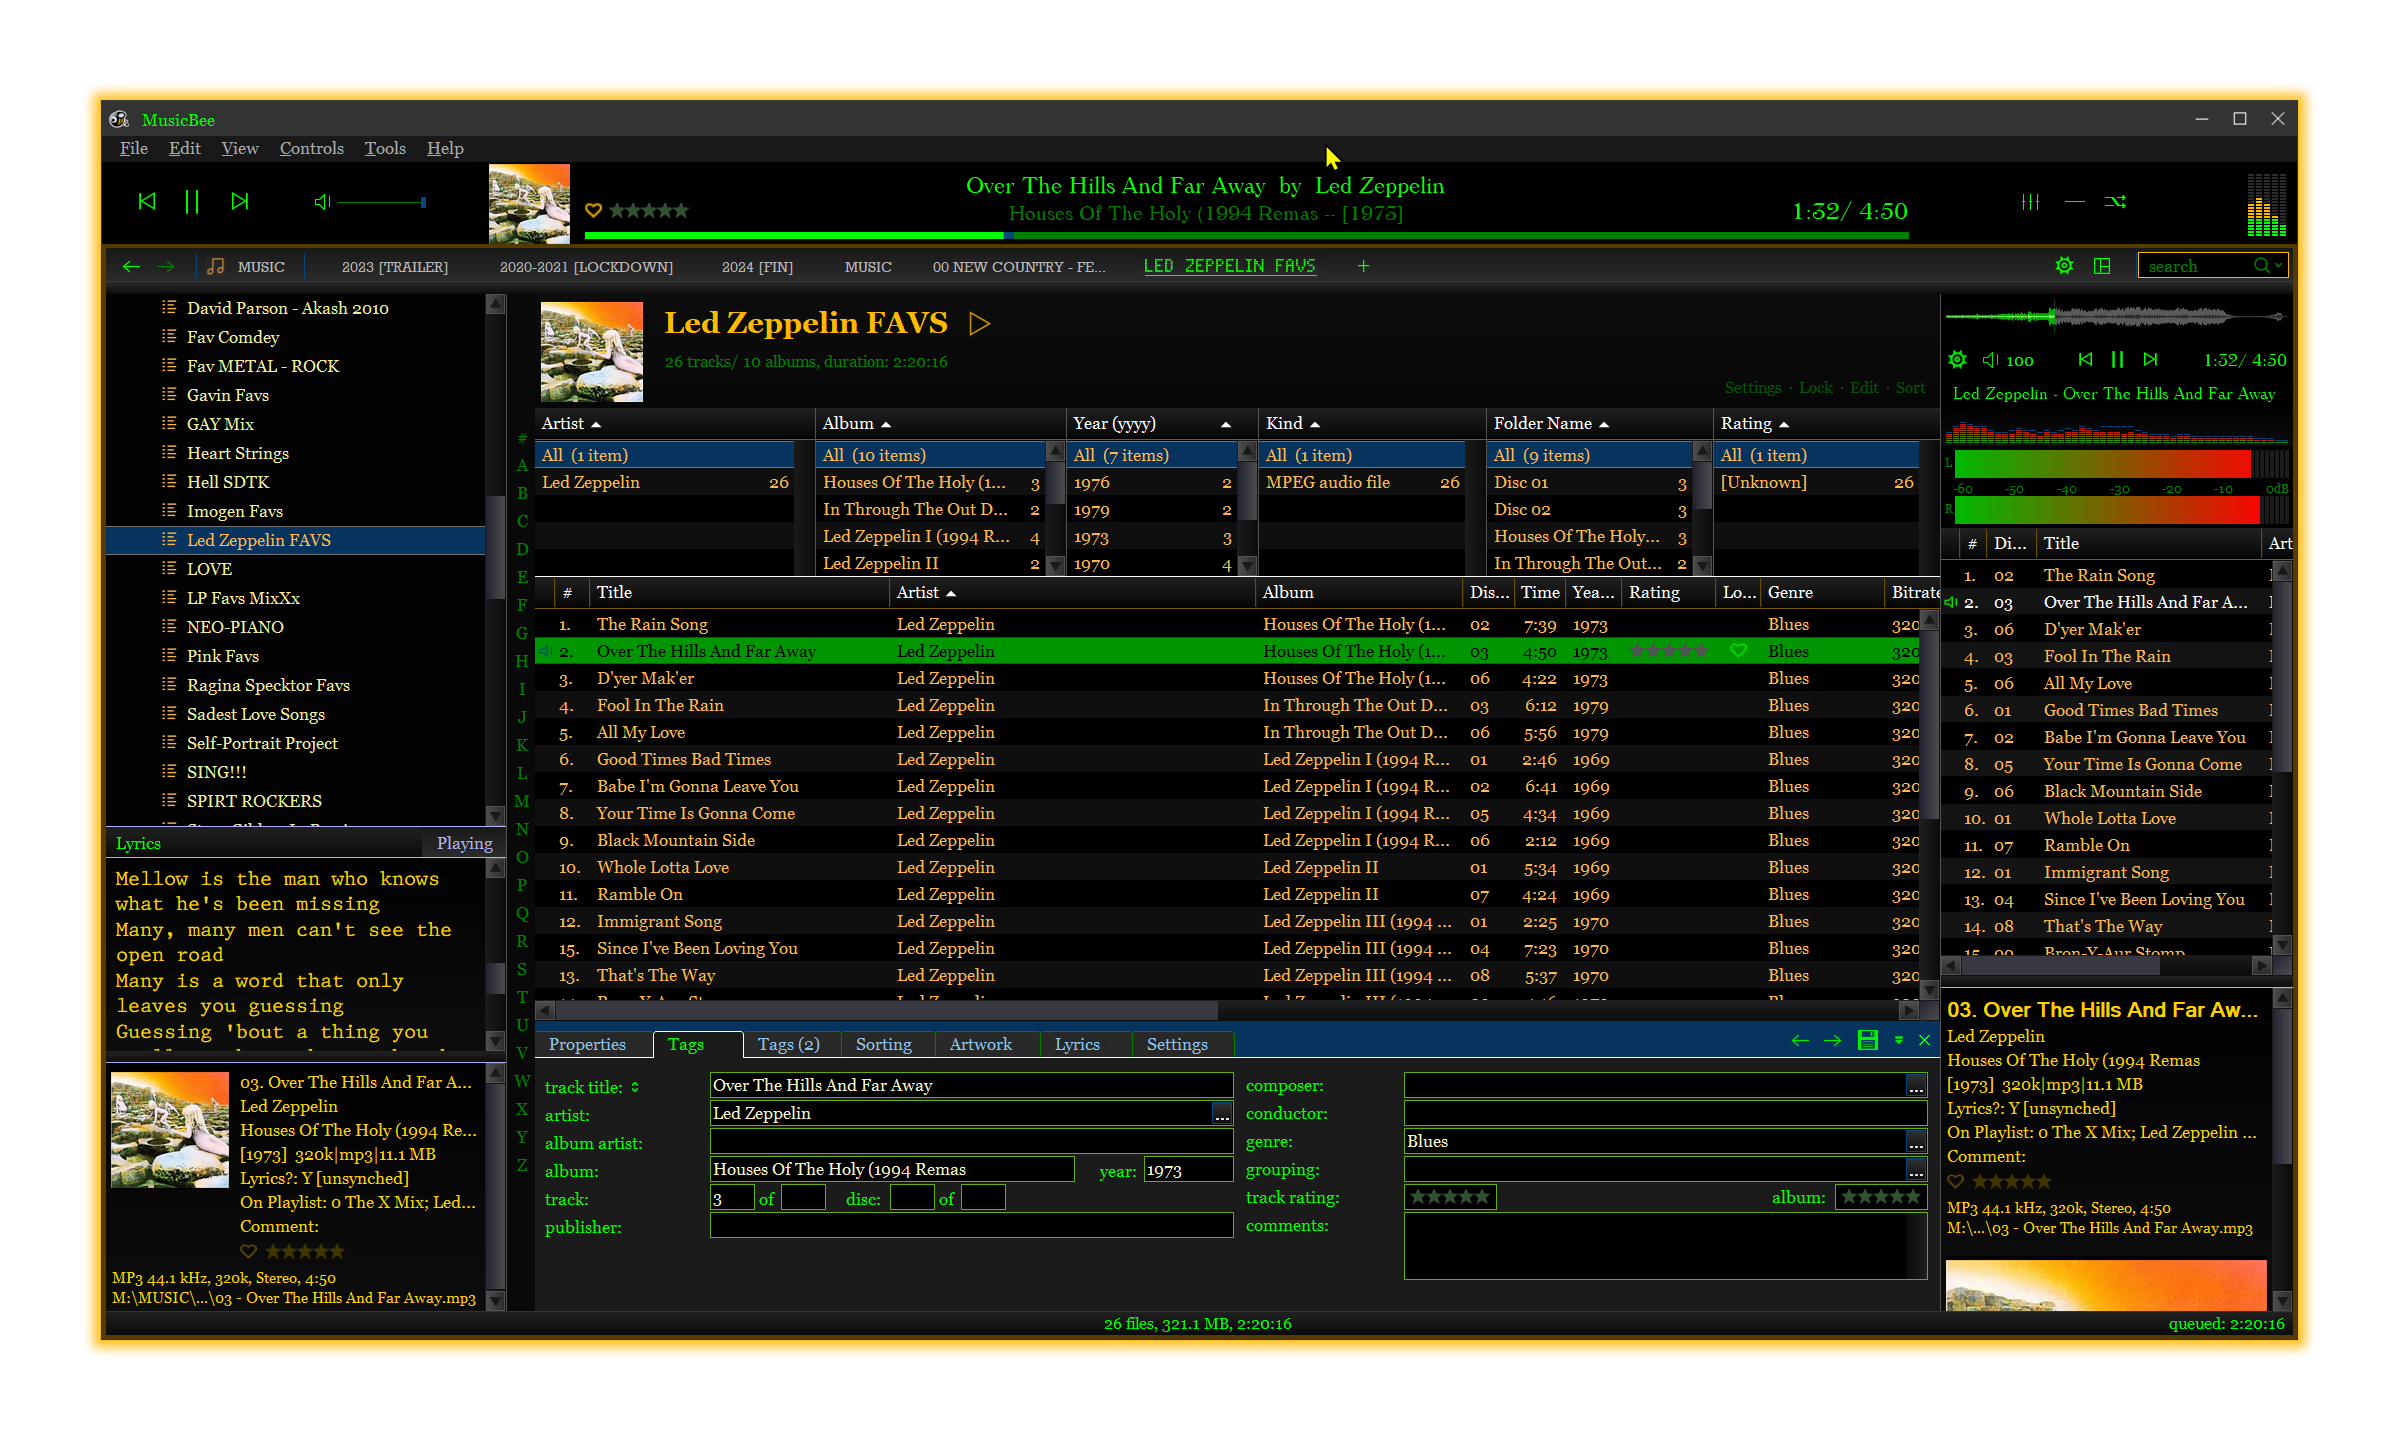Open panel settings gear beside search box
The height and width of the screenshot is (1441, 2399).
point(2064,266)
